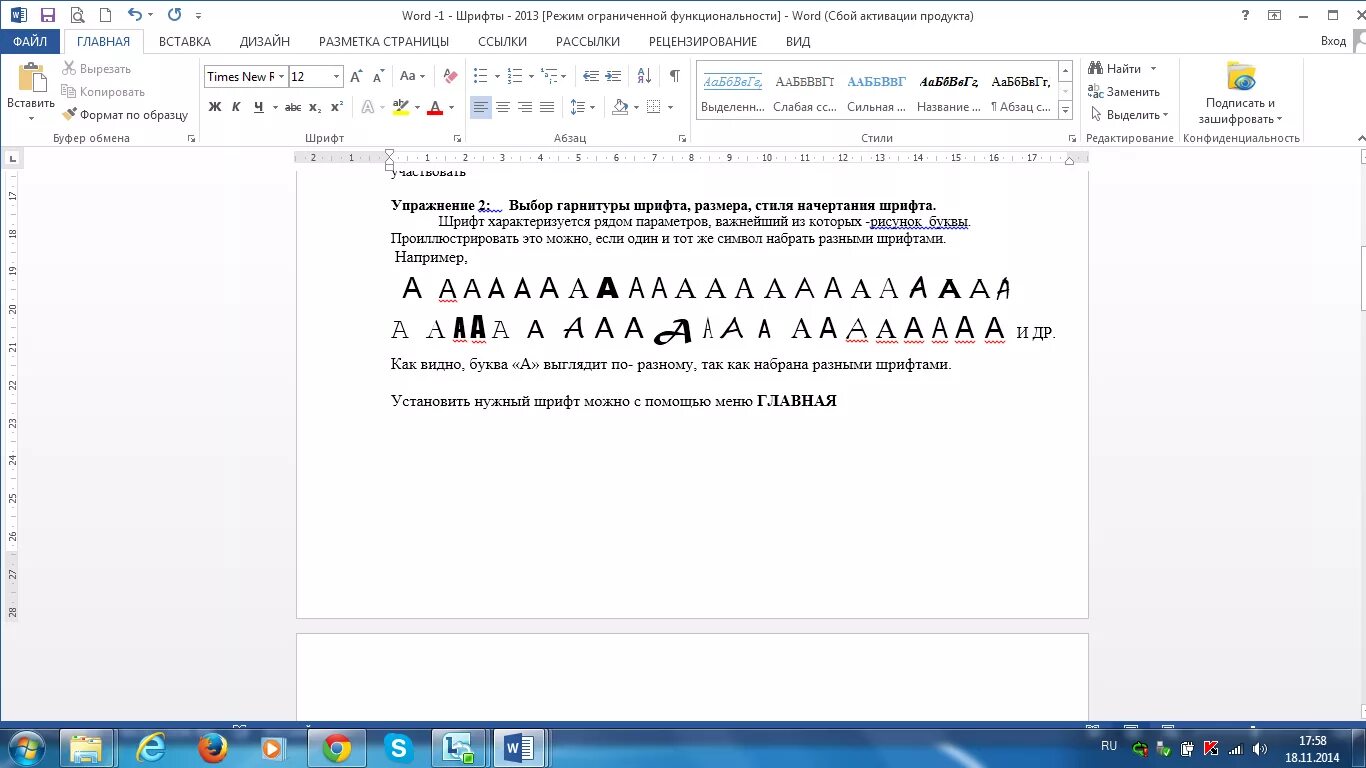1366x768 pixels.
Task: Open the font name dropdown
Action: point(282,76)
